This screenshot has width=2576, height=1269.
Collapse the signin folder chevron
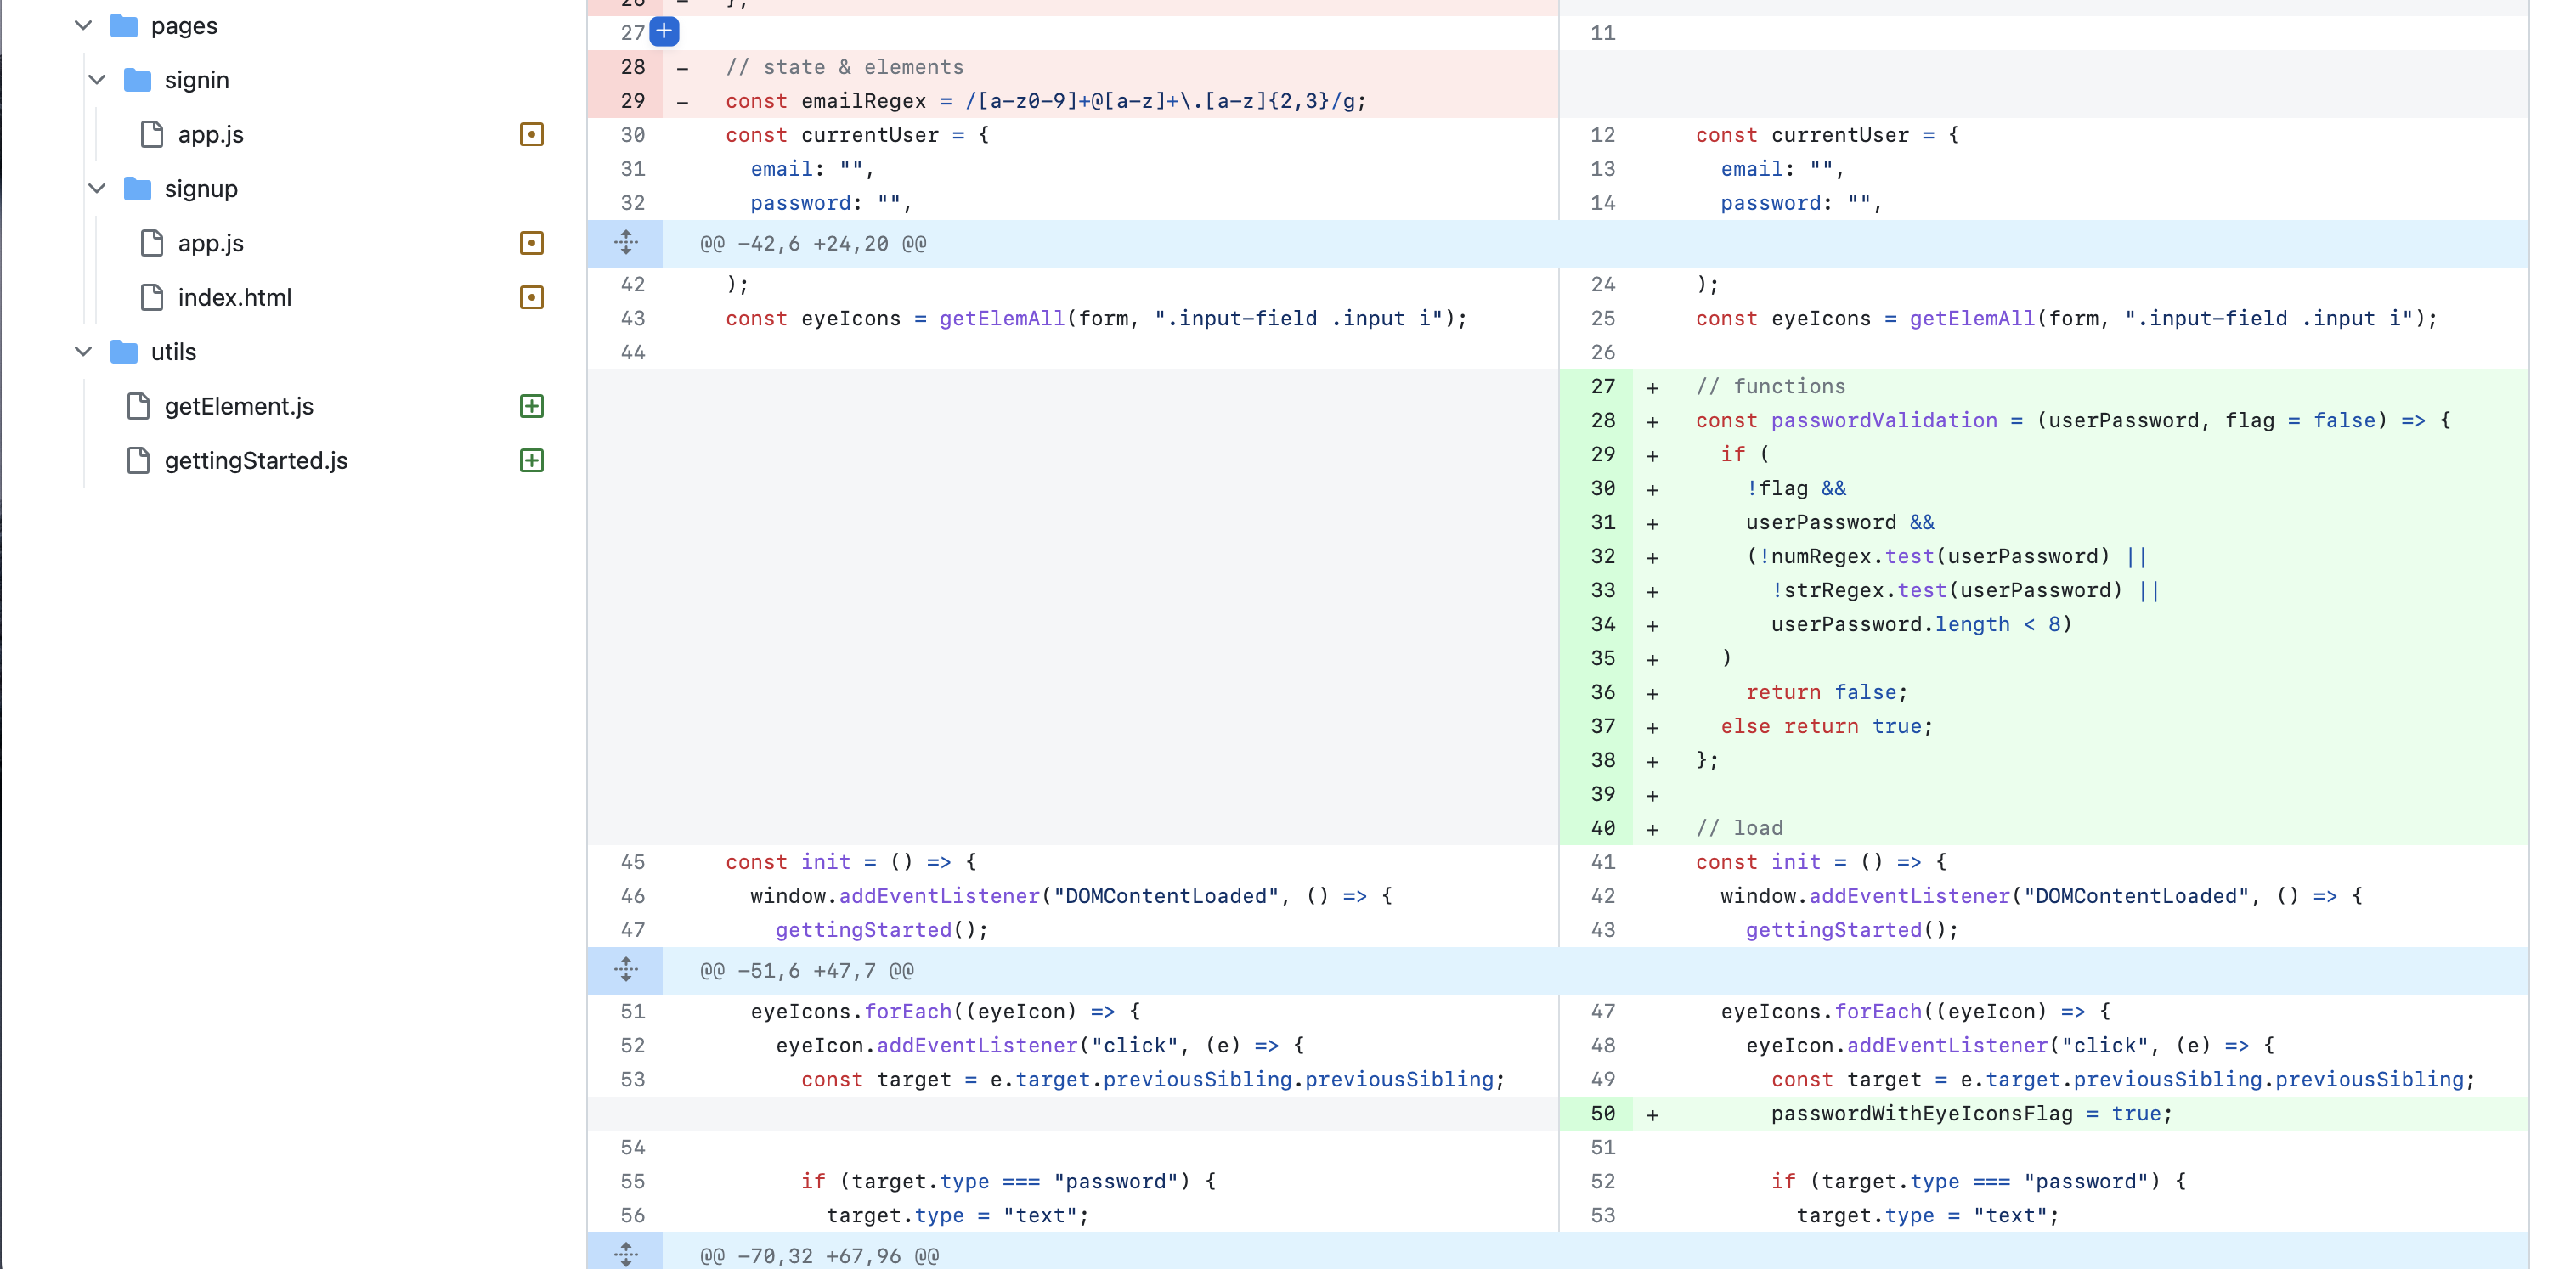97,80
